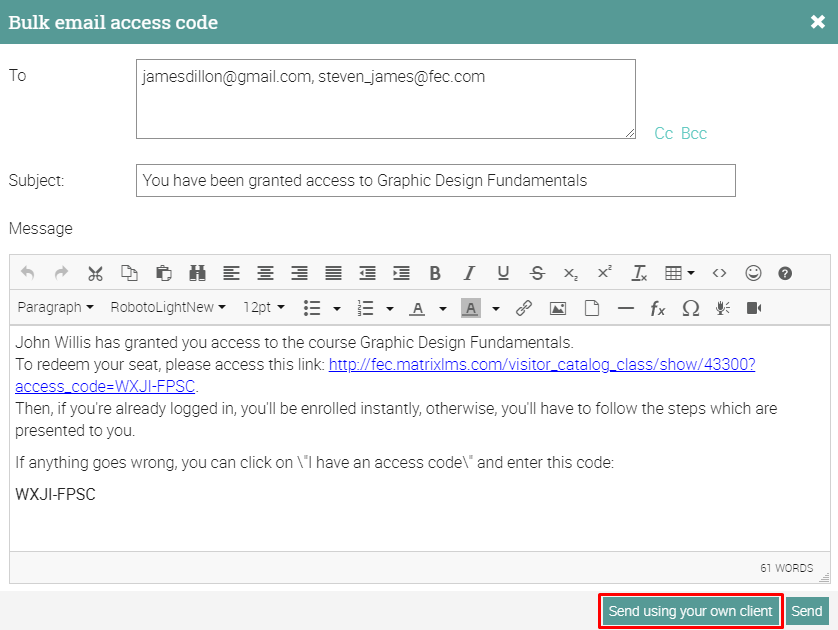Image resolution: width=838 pixels, height=630 pixels.
Task: Expand text color picker arrow
Action: pos(443,308)
